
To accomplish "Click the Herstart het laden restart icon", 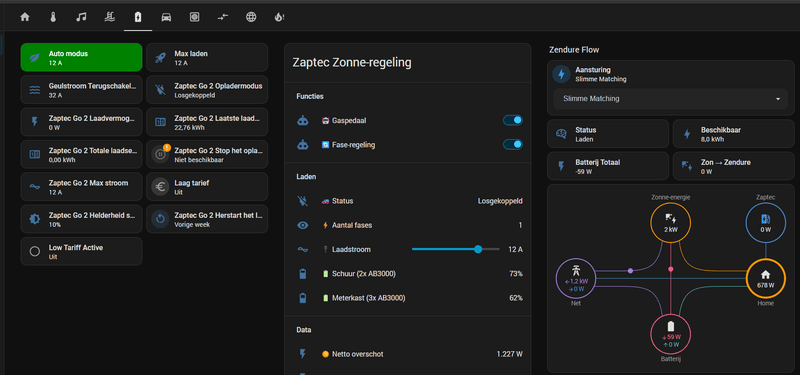I will (160, 219).
